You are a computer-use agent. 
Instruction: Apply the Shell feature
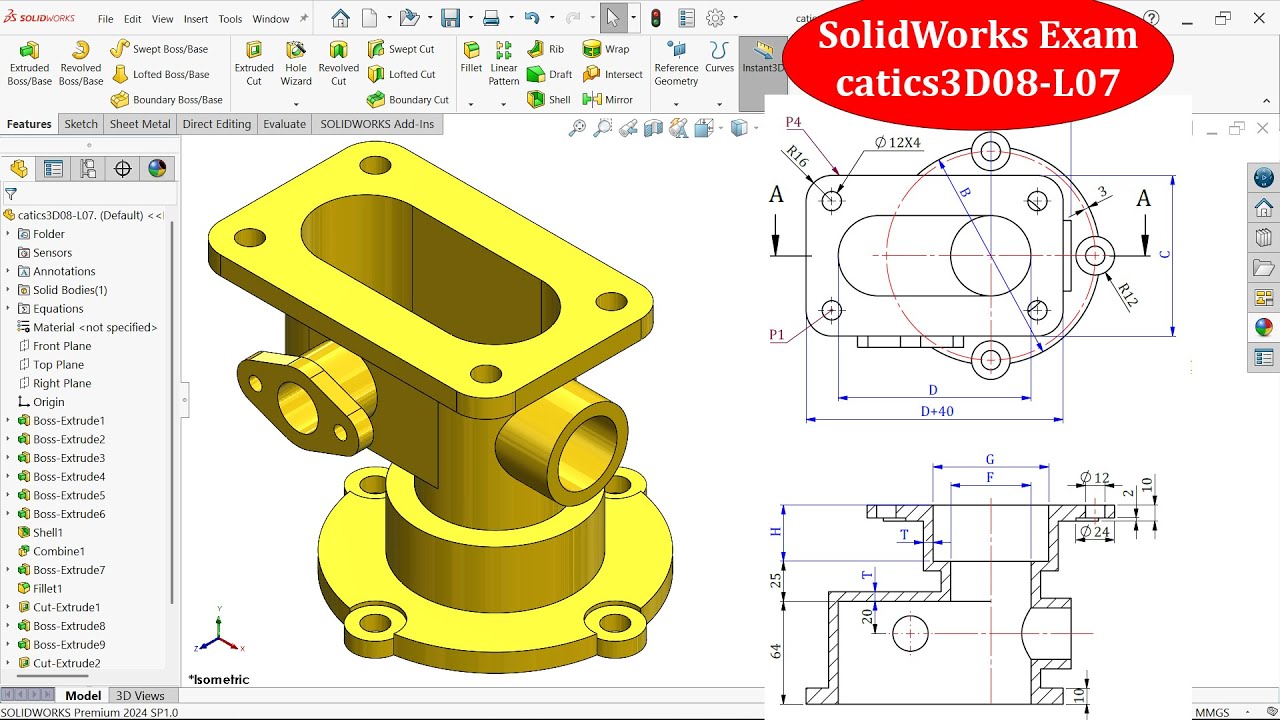[549, 99]
